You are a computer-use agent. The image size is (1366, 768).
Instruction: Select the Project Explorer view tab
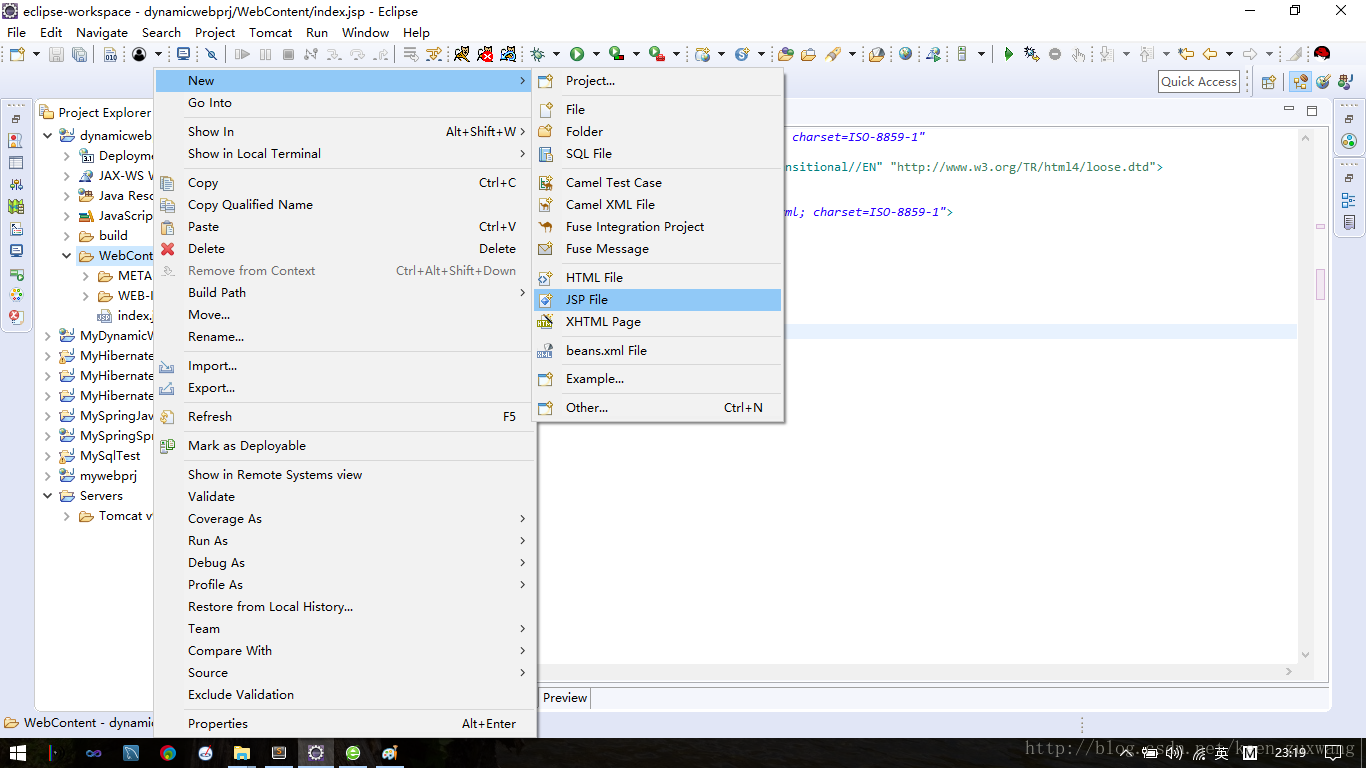[x=96, y=113]
